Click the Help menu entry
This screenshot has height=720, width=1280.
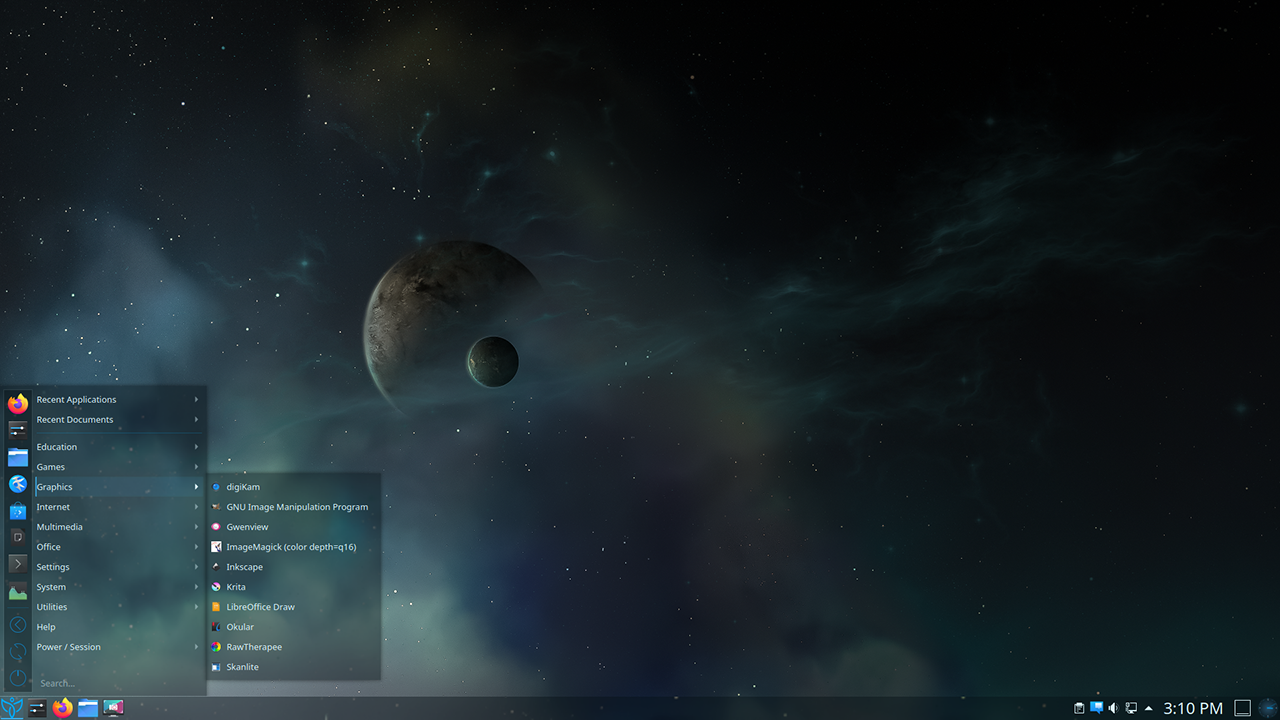point(119,627)
